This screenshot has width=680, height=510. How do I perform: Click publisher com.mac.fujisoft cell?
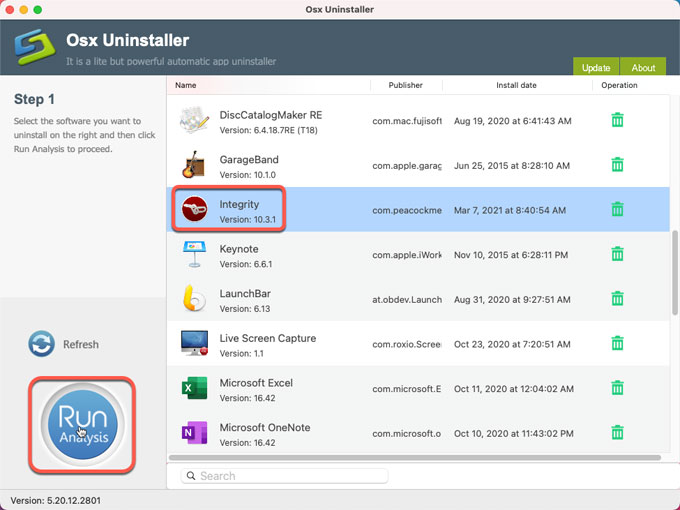pyautogui.click(x=407, y=121)
